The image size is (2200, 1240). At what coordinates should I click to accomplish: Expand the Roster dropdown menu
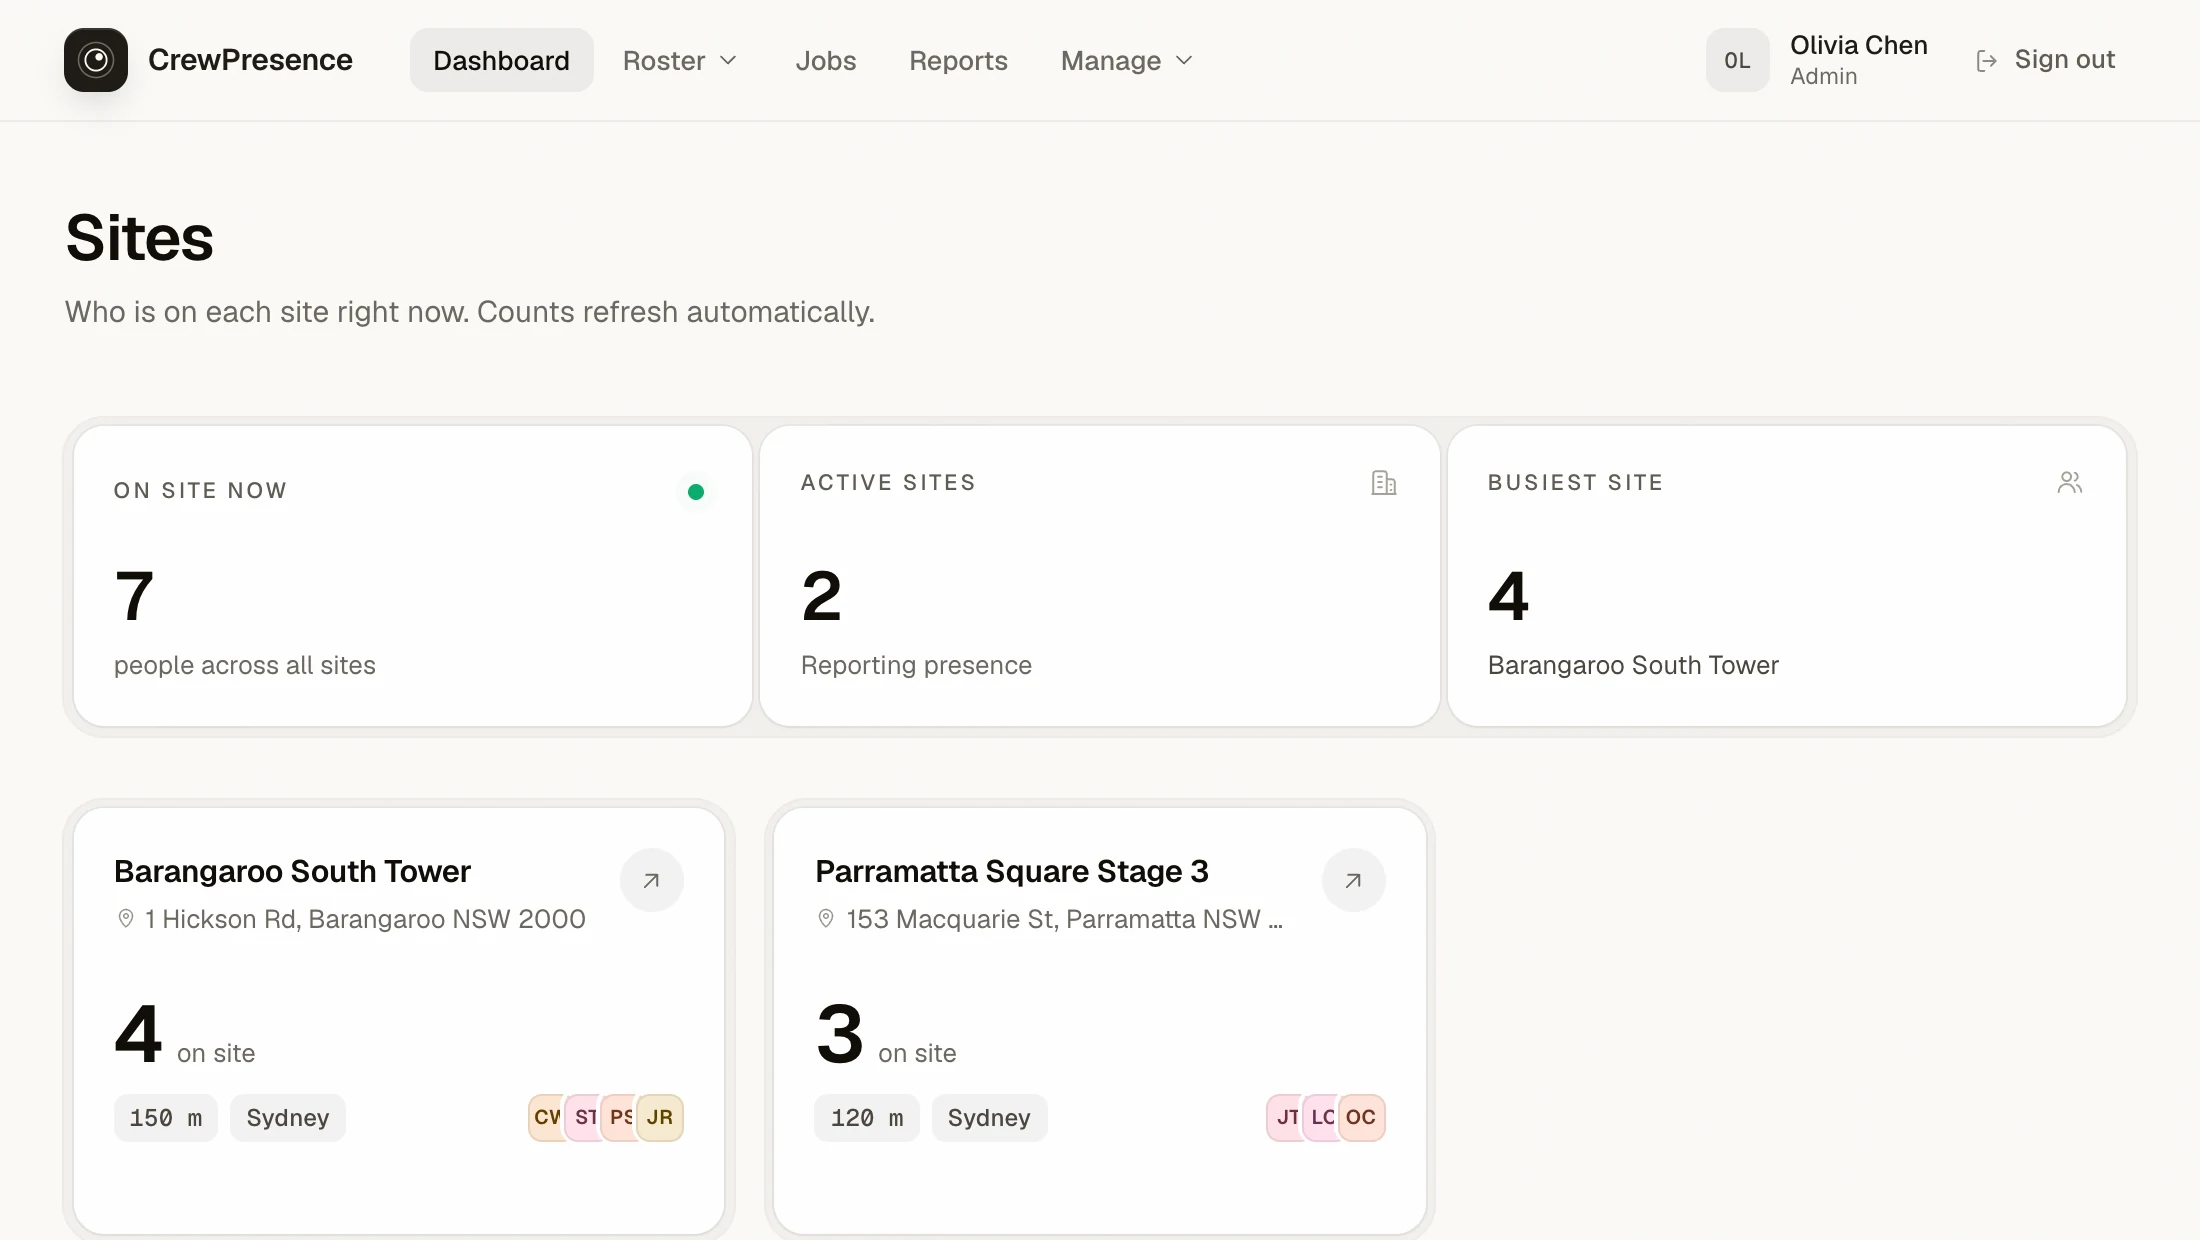click(680, 60)
